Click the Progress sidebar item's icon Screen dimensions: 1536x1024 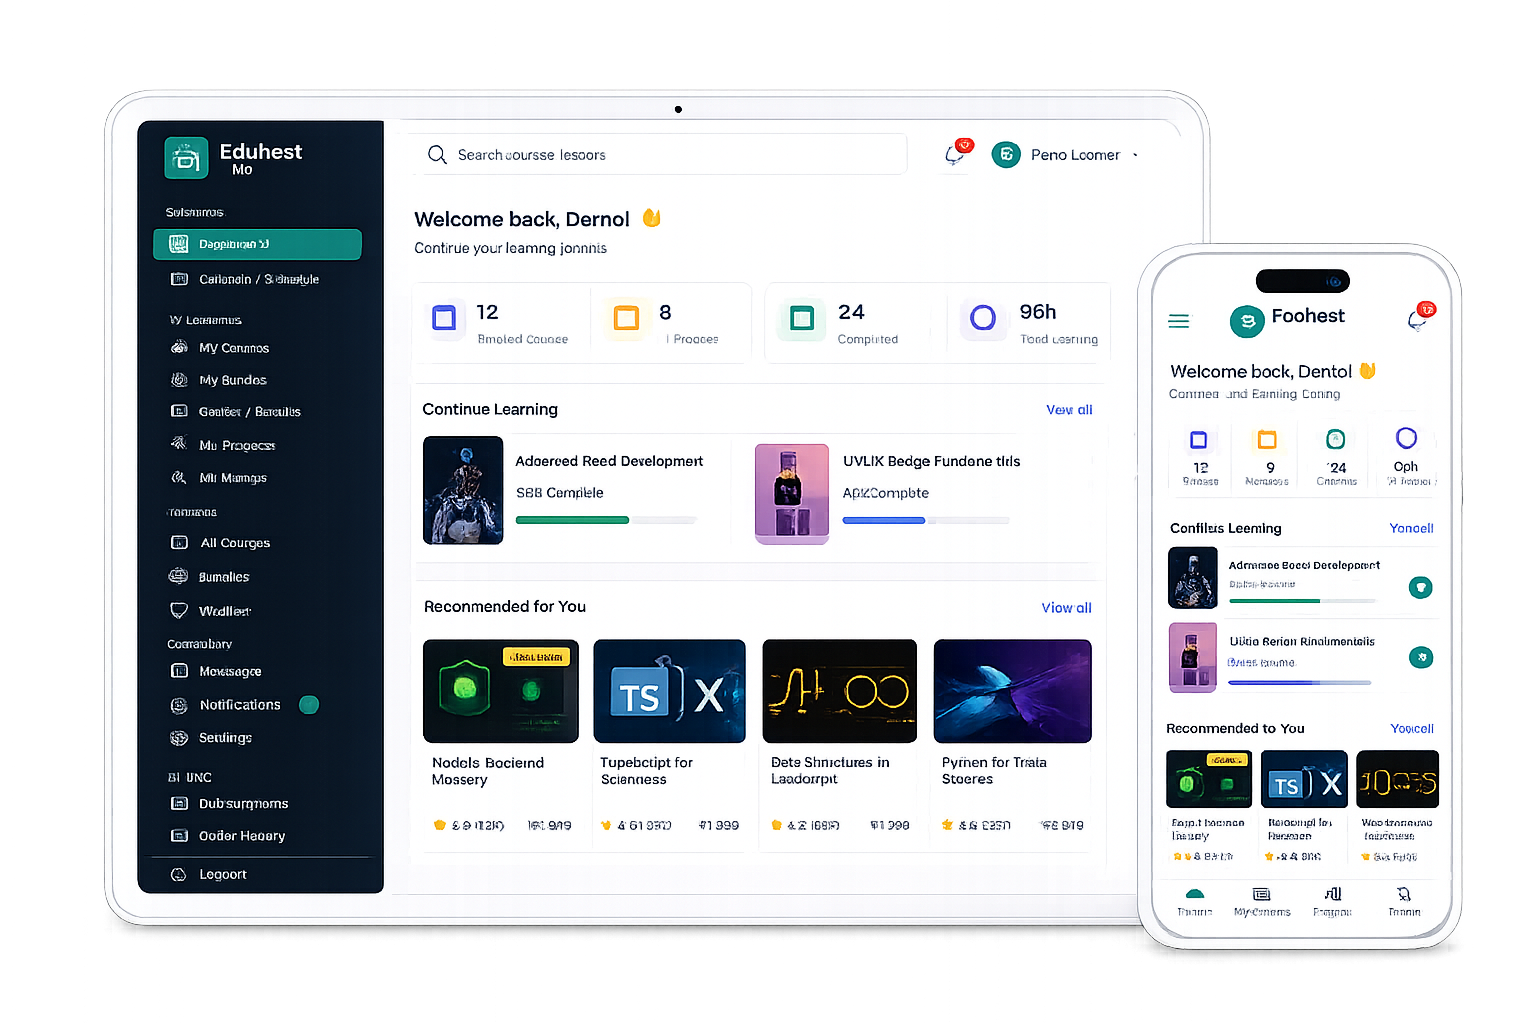pyautogui.click(x=179, y=444)
